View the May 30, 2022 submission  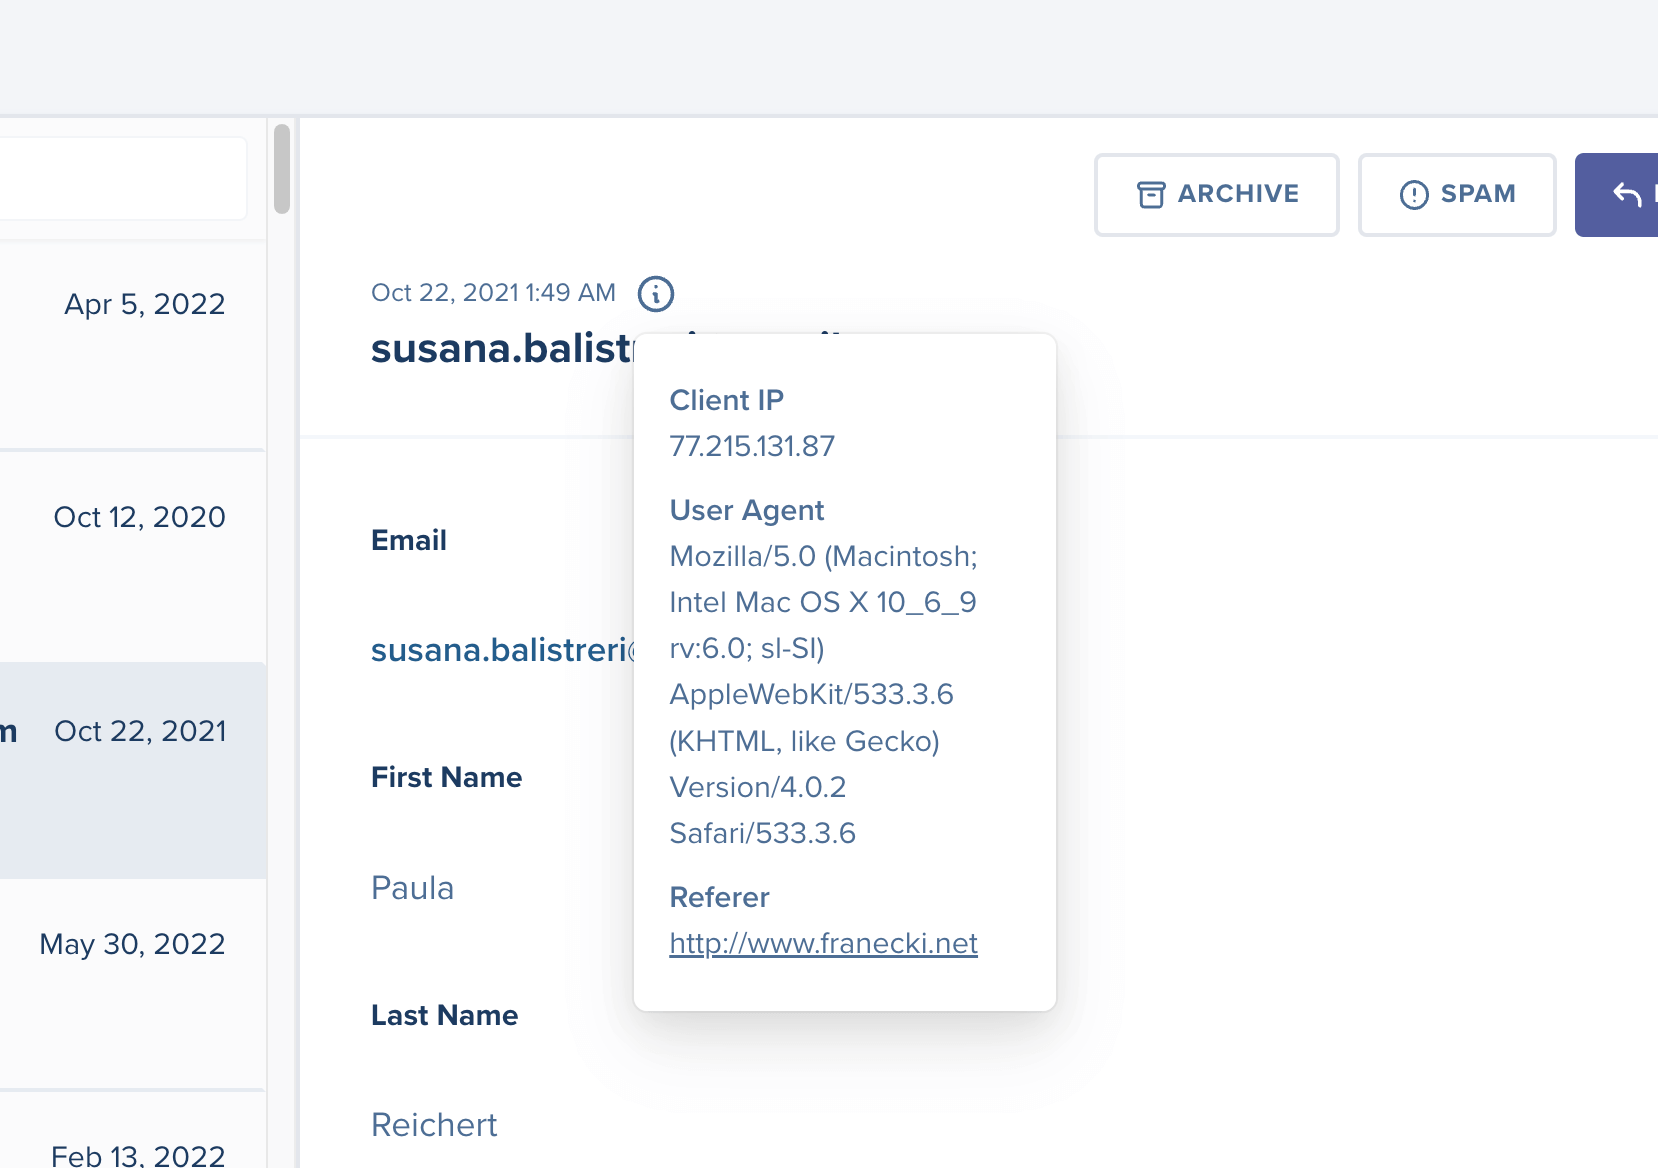coord(132,943)
